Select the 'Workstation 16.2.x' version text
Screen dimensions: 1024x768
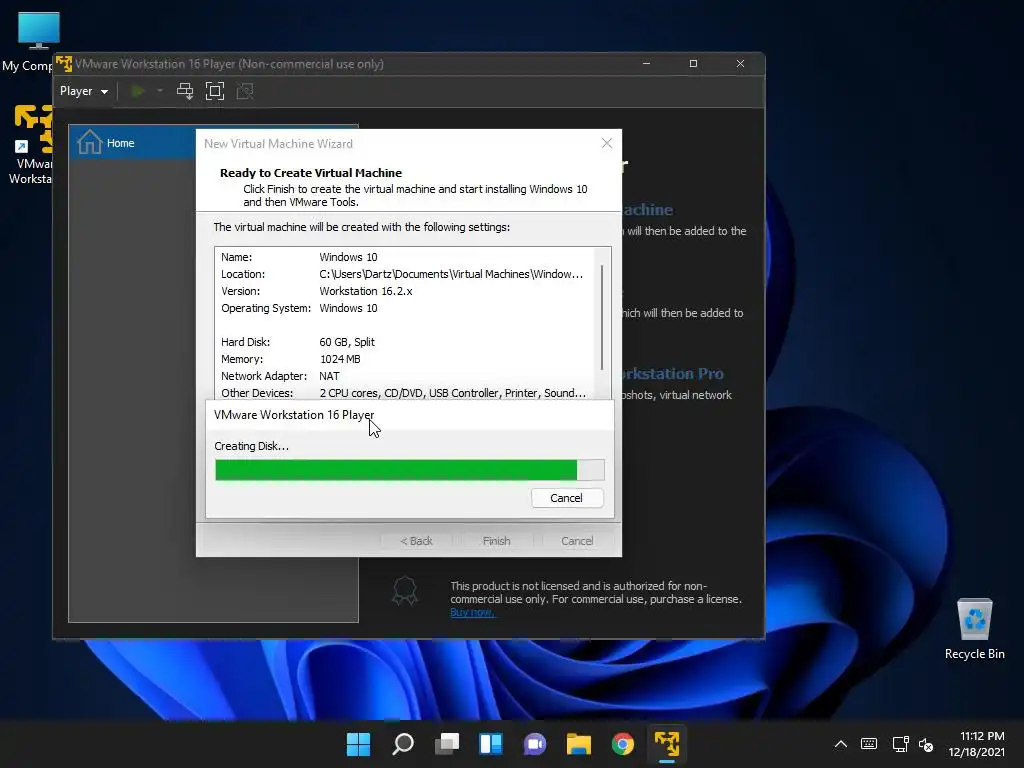coord(366,291)
